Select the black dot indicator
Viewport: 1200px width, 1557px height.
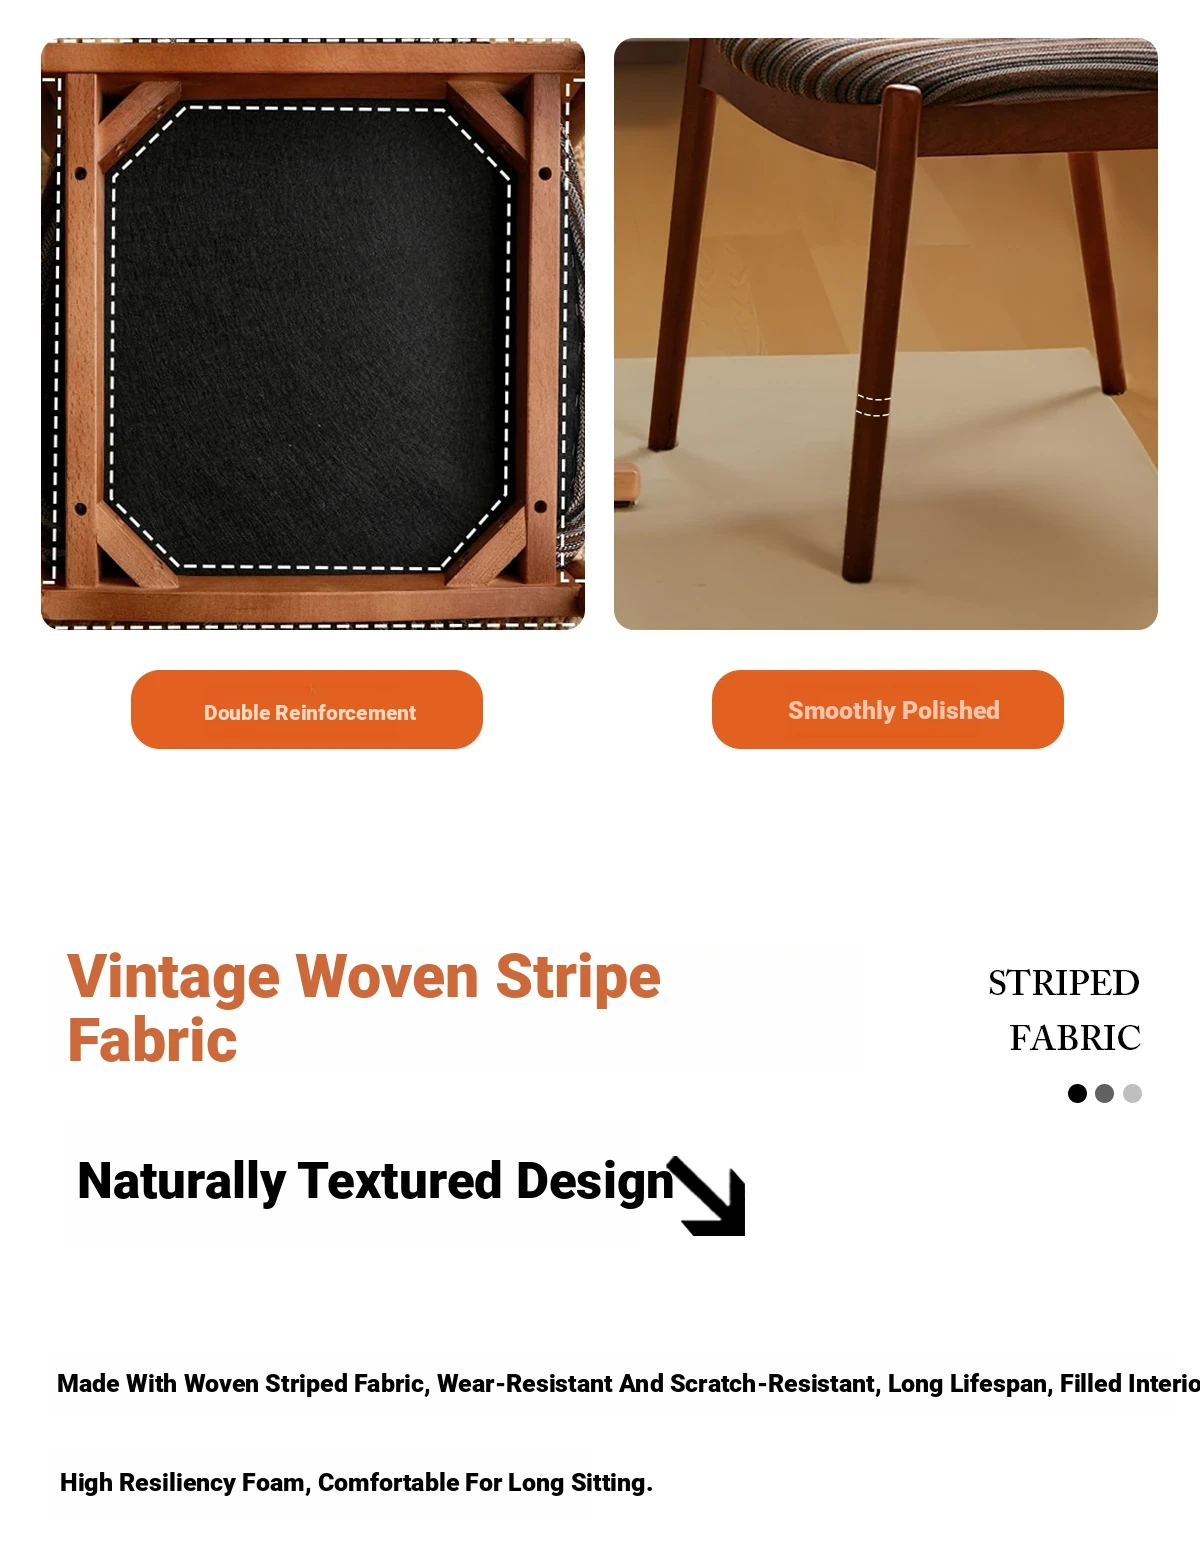[x=1077, y=1093]
